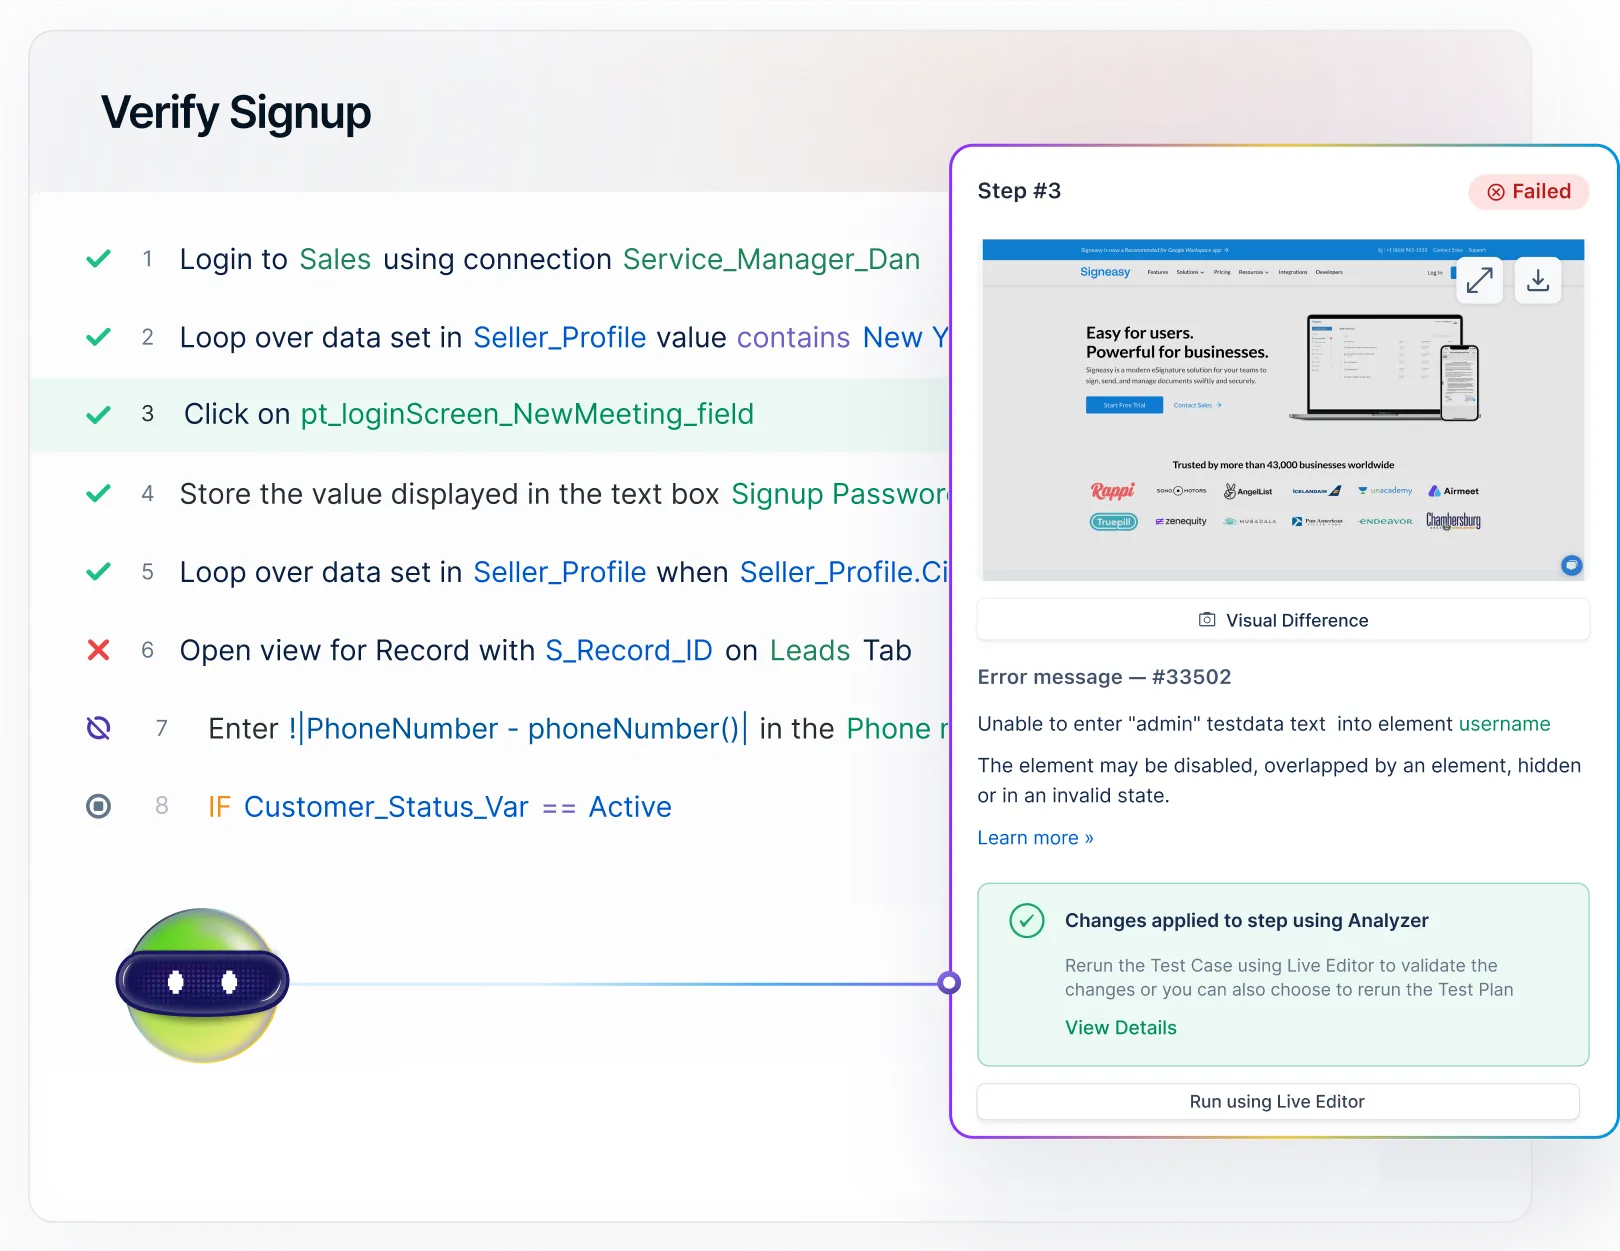
Task: Click the green checkmark beside step 1
Action: click(x=98, y=259)
